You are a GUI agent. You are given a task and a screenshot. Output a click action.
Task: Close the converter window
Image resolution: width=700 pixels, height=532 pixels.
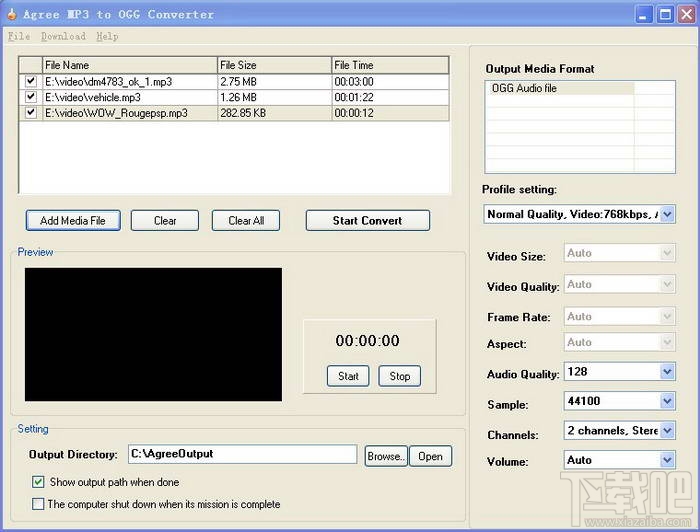[x=687, y=15]
